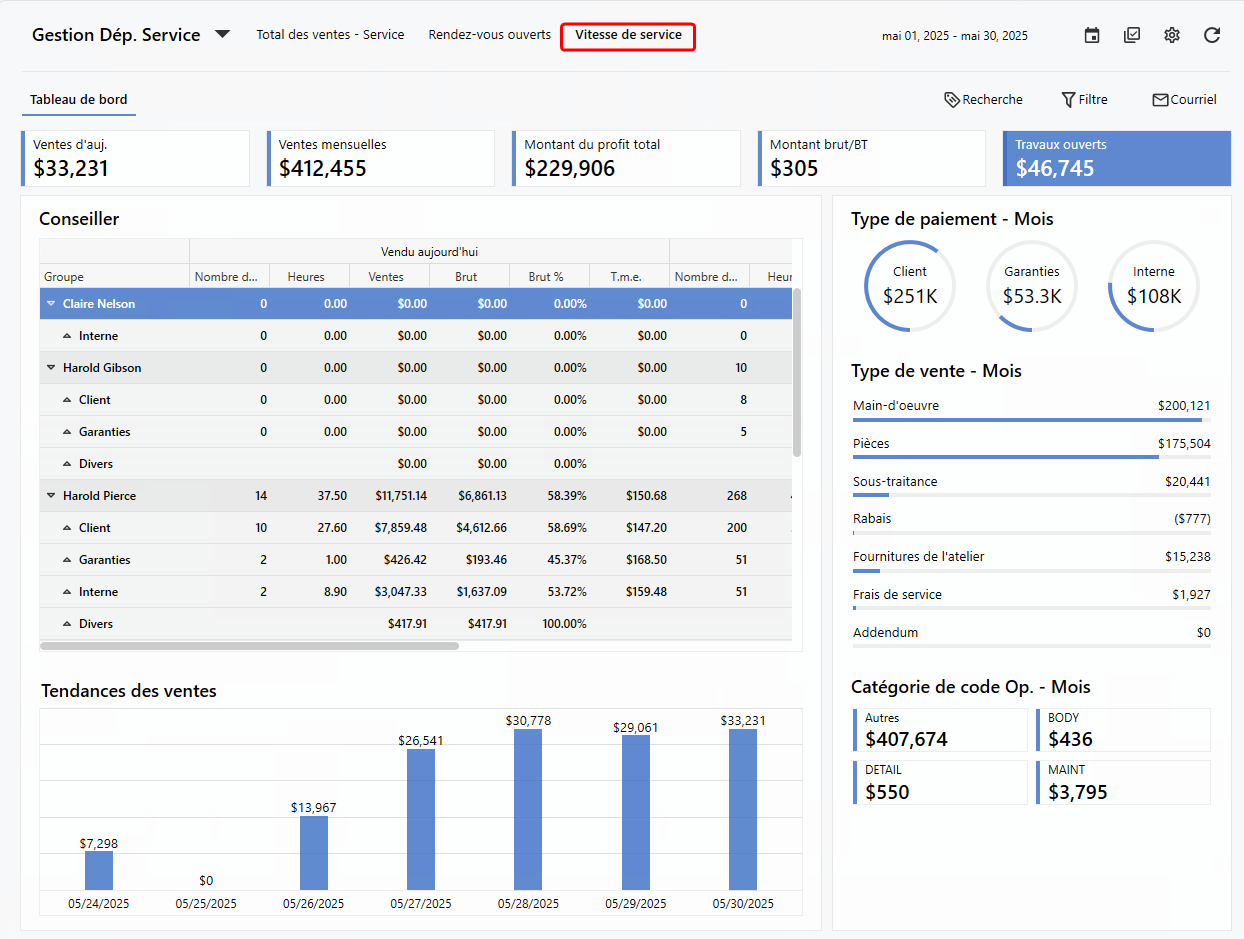Click the Recherche tag icon

pos(952,100)
